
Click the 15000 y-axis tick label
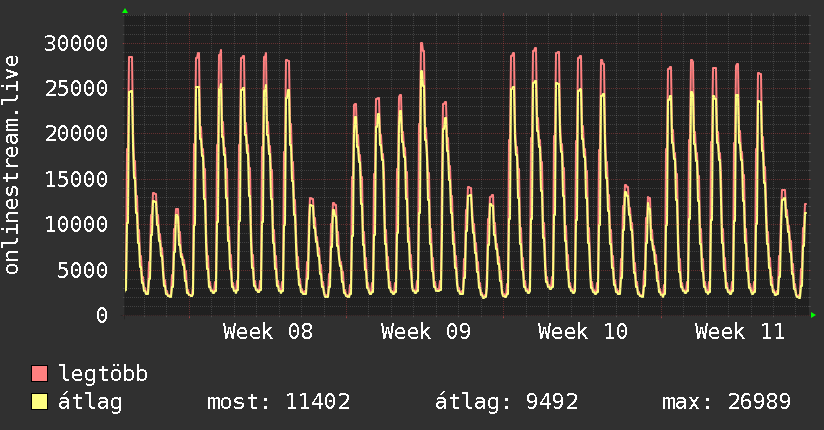[78, 179]
